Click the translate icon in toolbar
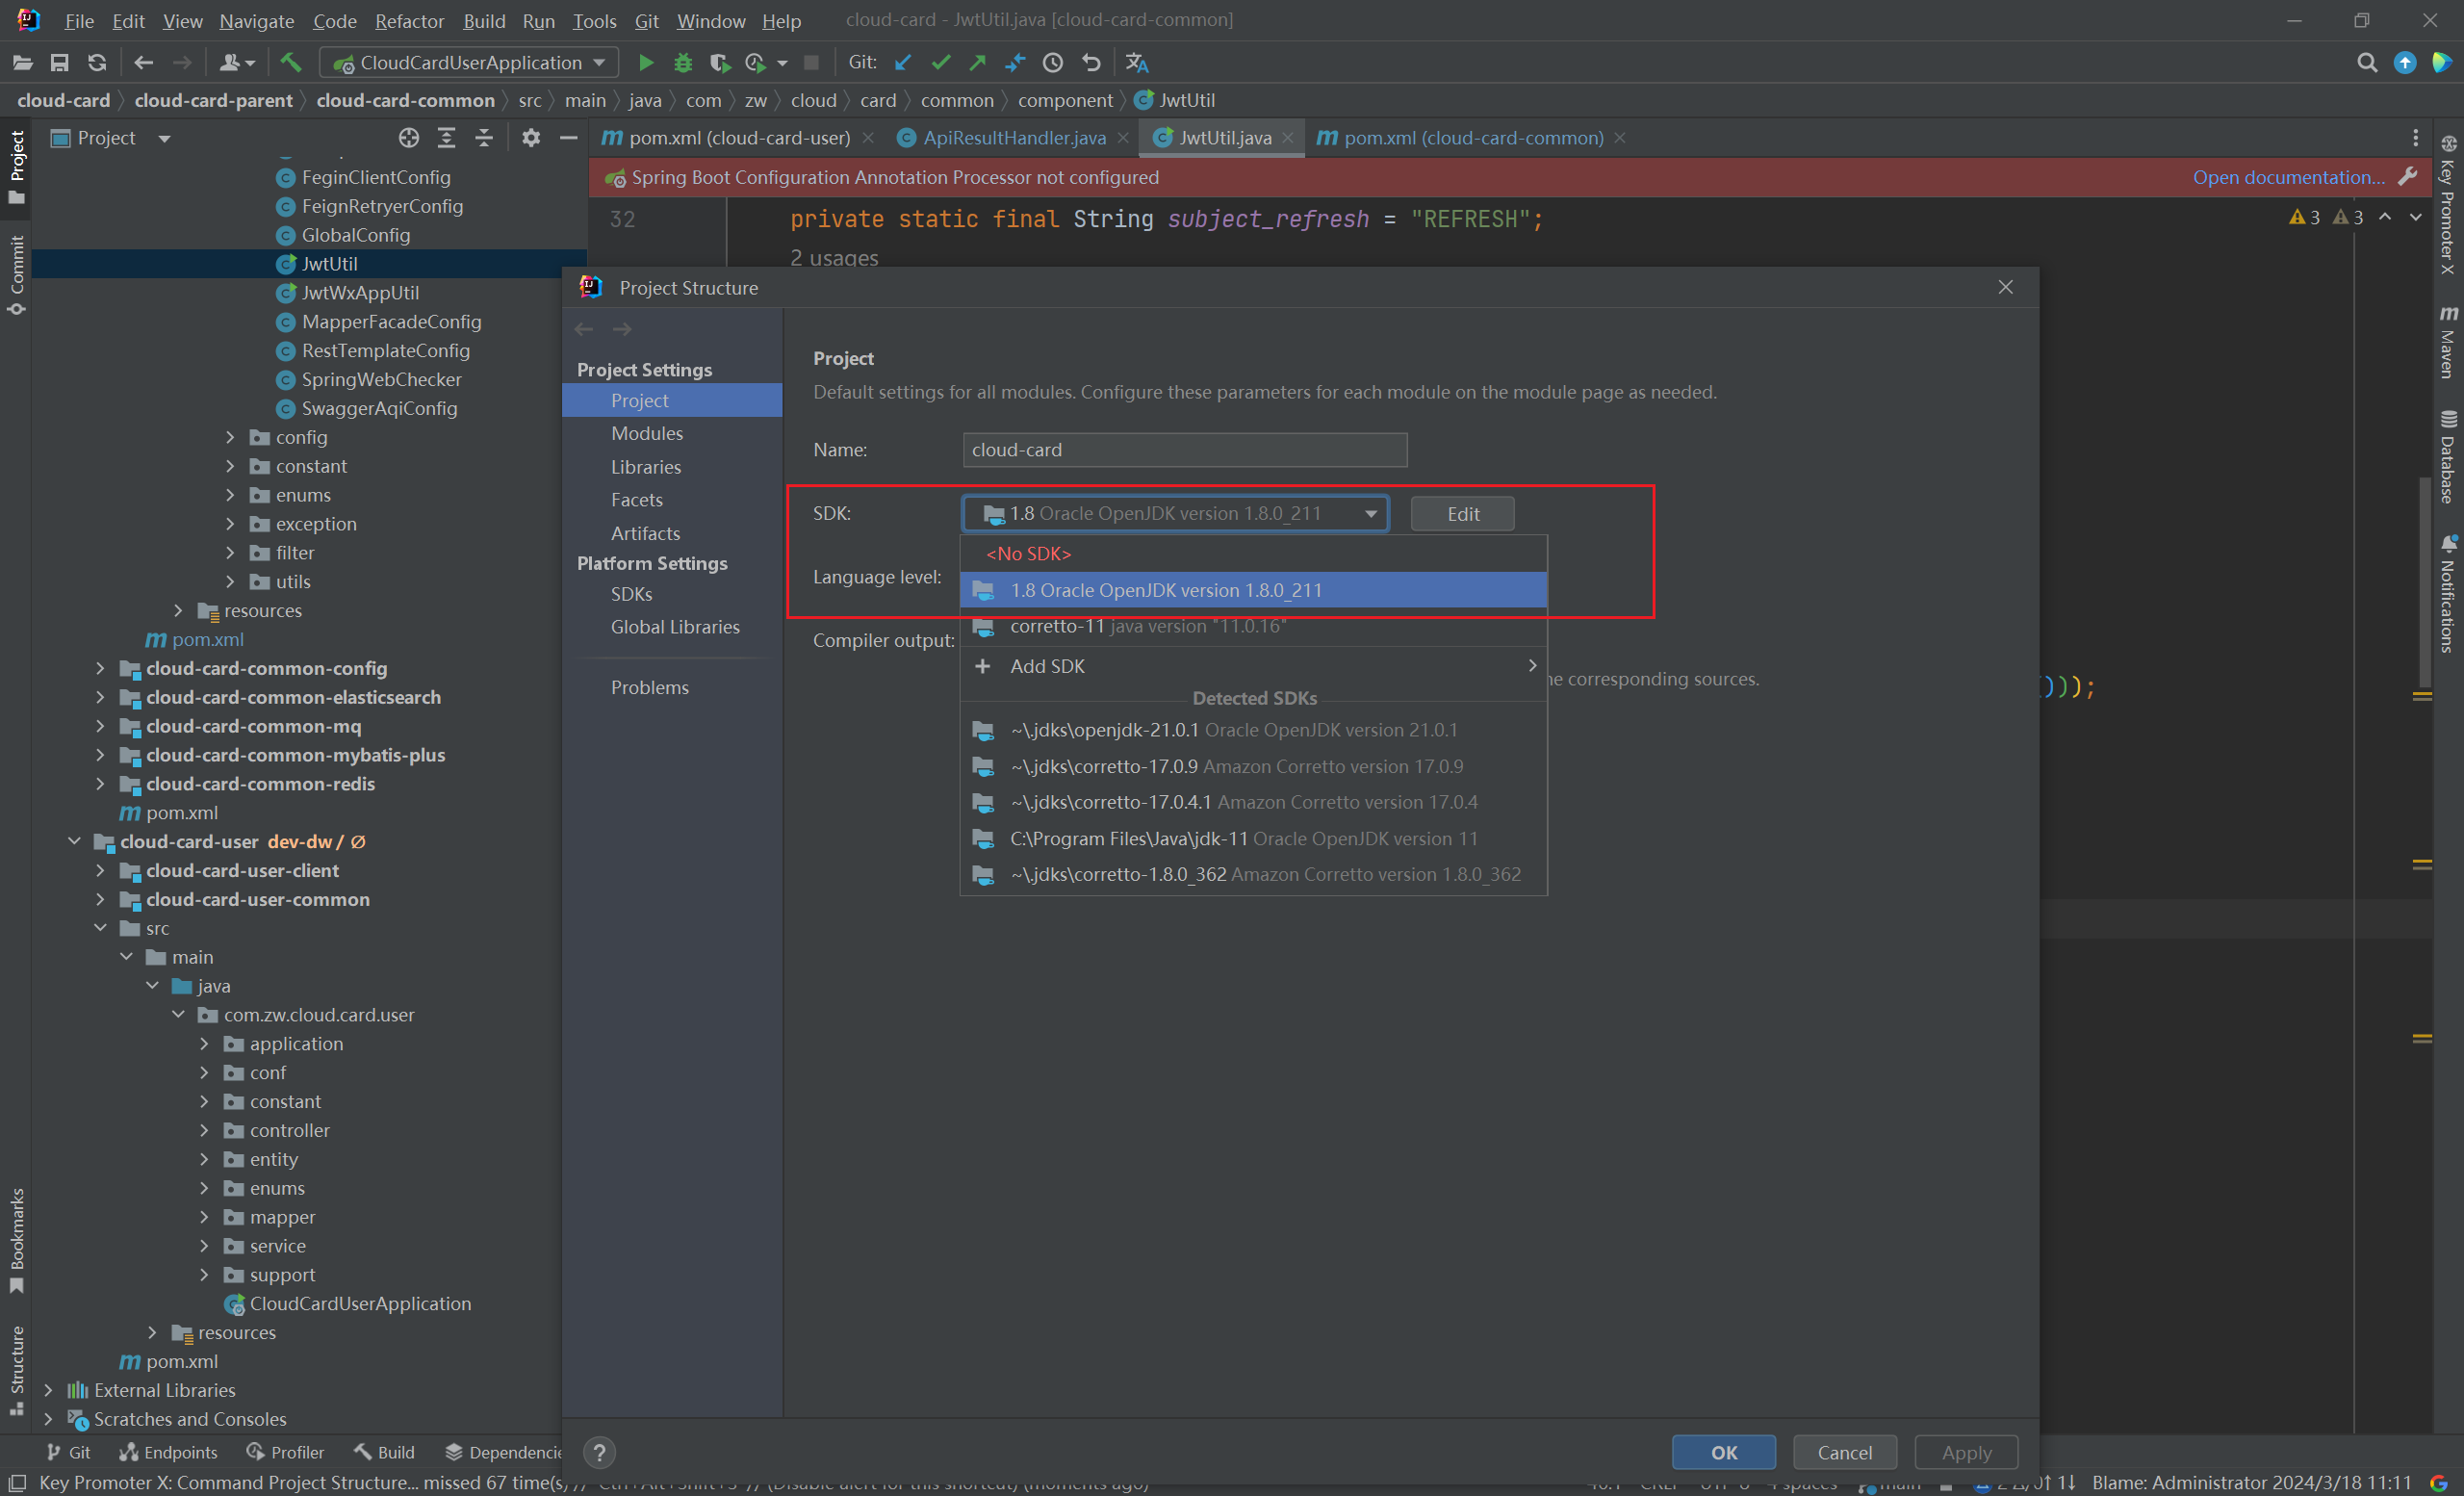 point(1137,63)
